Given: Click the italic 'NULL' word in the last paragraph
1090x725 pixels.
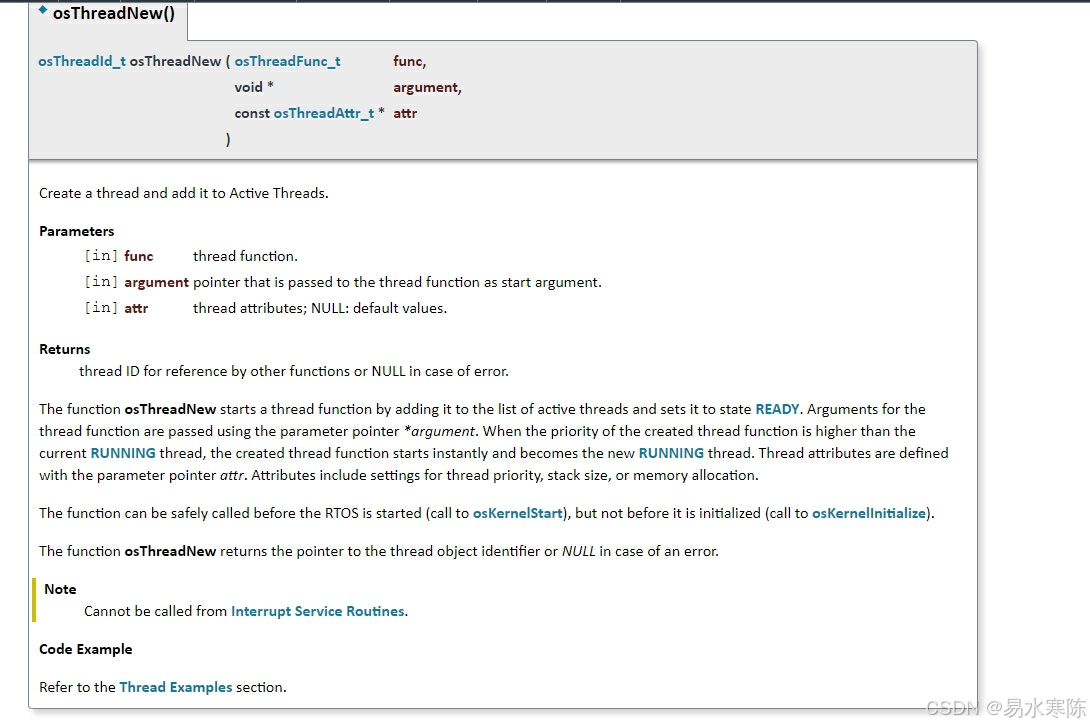Looking at the screenshot, I should [x=578, y=551].
